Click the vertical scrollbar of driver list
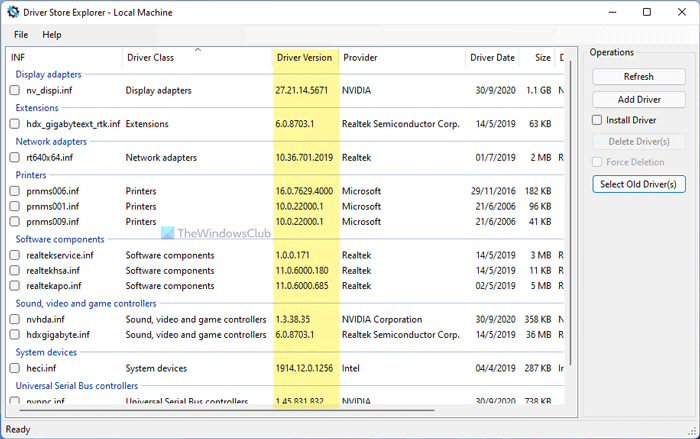 pyautogui.click(x=572, y=200)
